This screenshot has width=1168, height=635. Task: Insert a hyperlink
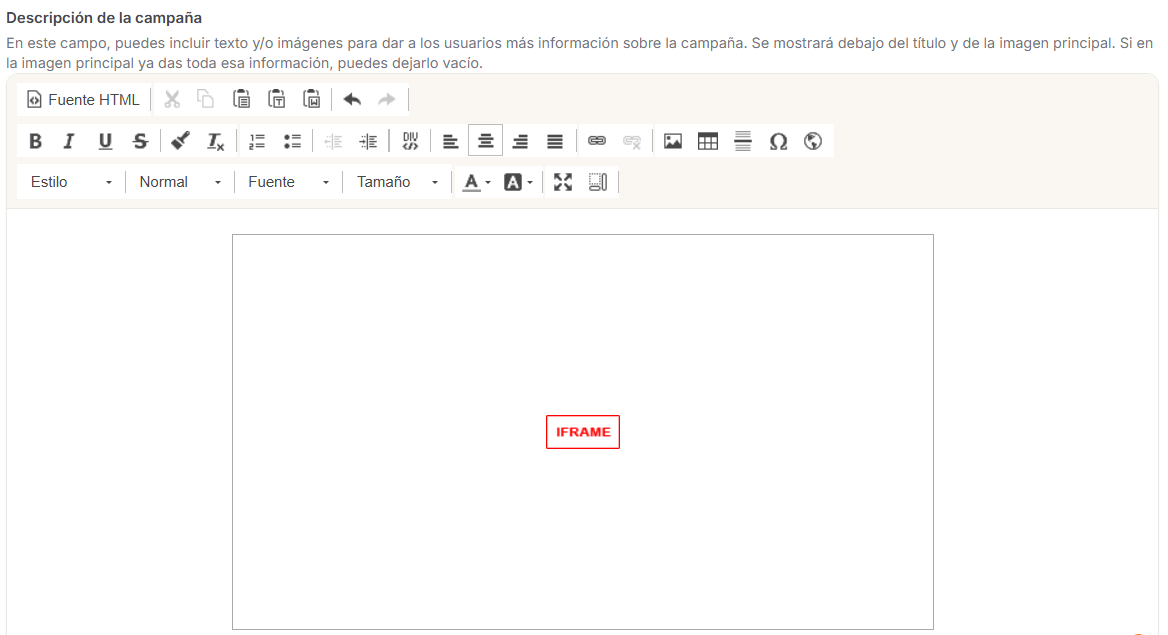point(597,141)
